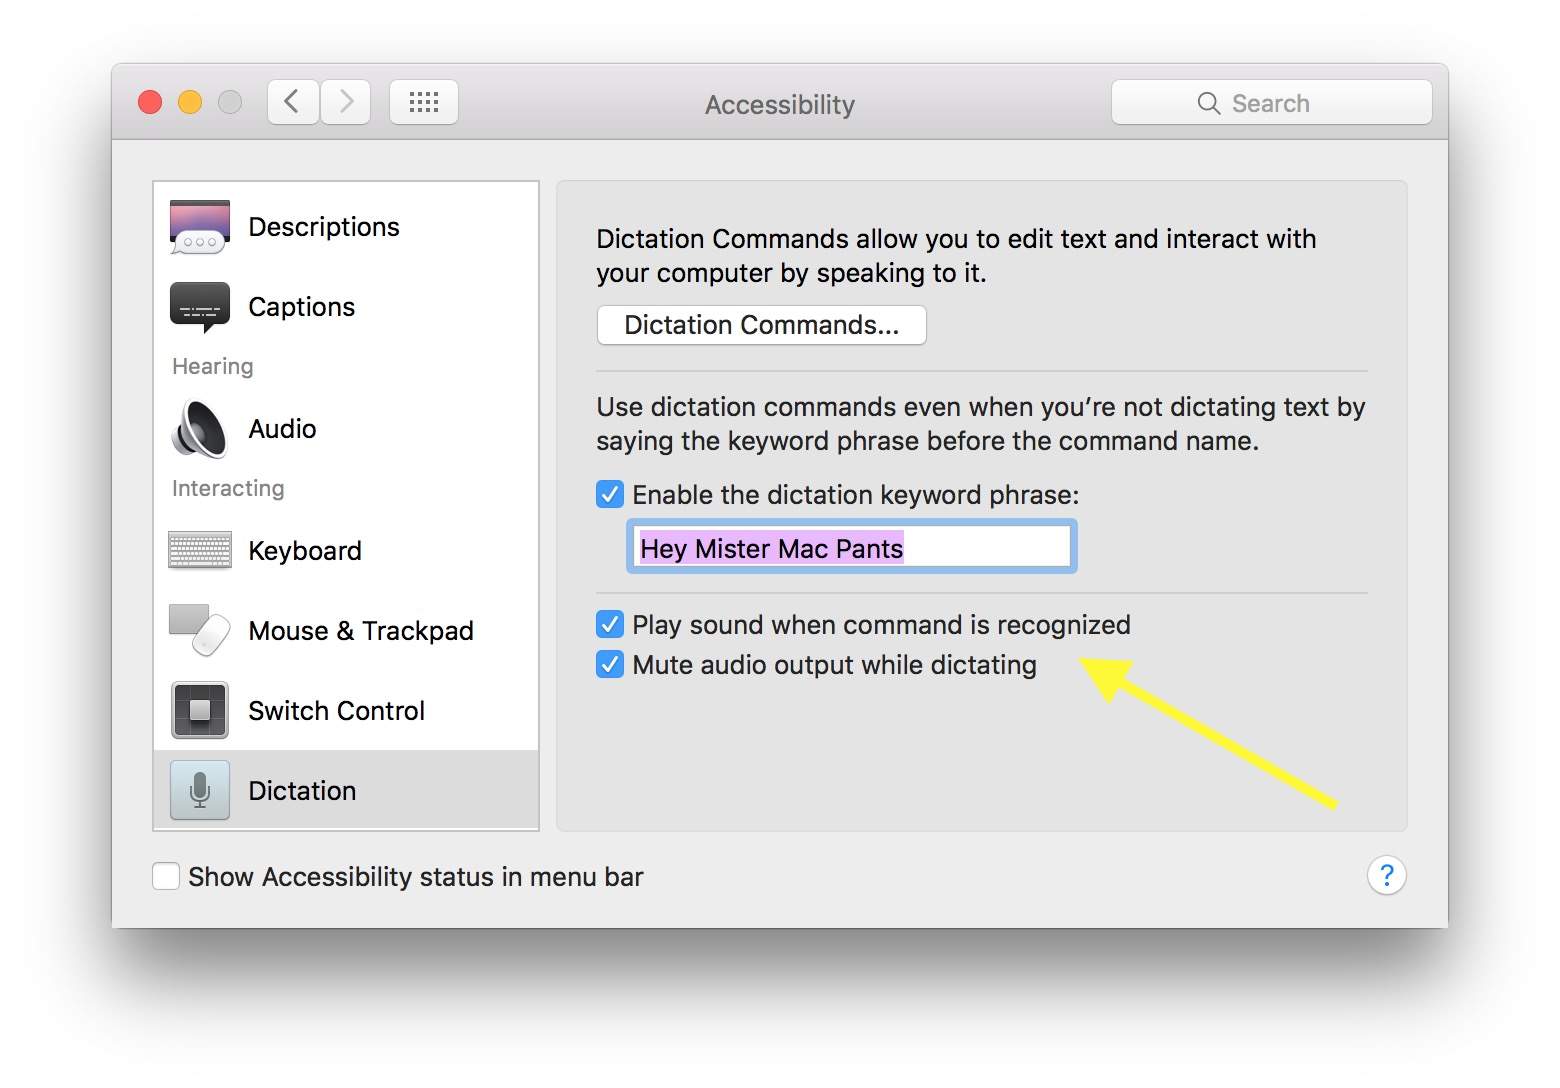Select the Descriptions icon in sidebar
The image size is (1560, 1088).
click(x=200, y=227)
